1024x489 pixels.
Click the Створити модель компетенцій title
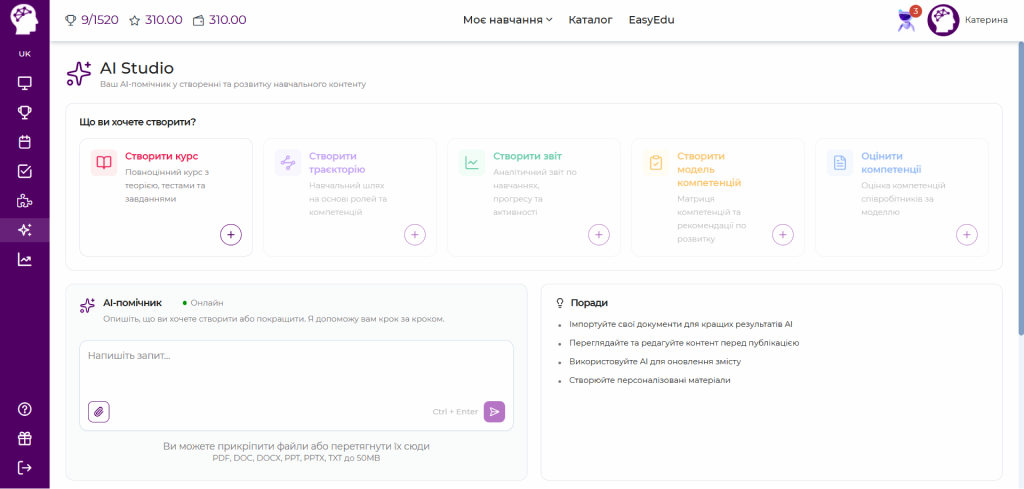(x=709, y=169)
